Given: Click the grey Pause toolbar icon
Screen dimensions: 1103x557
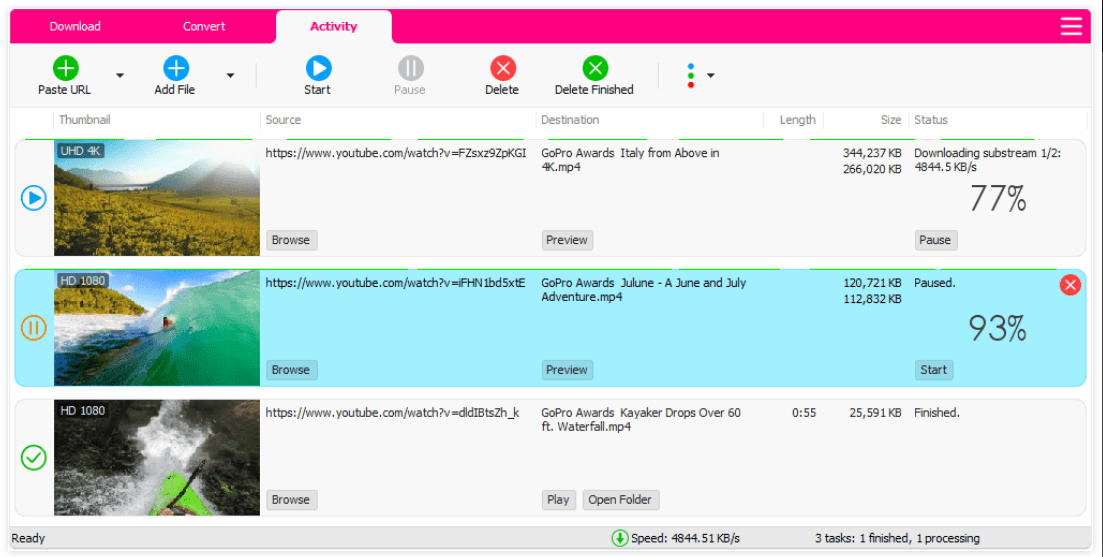Looking at the screenshot, I should click(410, 68).
